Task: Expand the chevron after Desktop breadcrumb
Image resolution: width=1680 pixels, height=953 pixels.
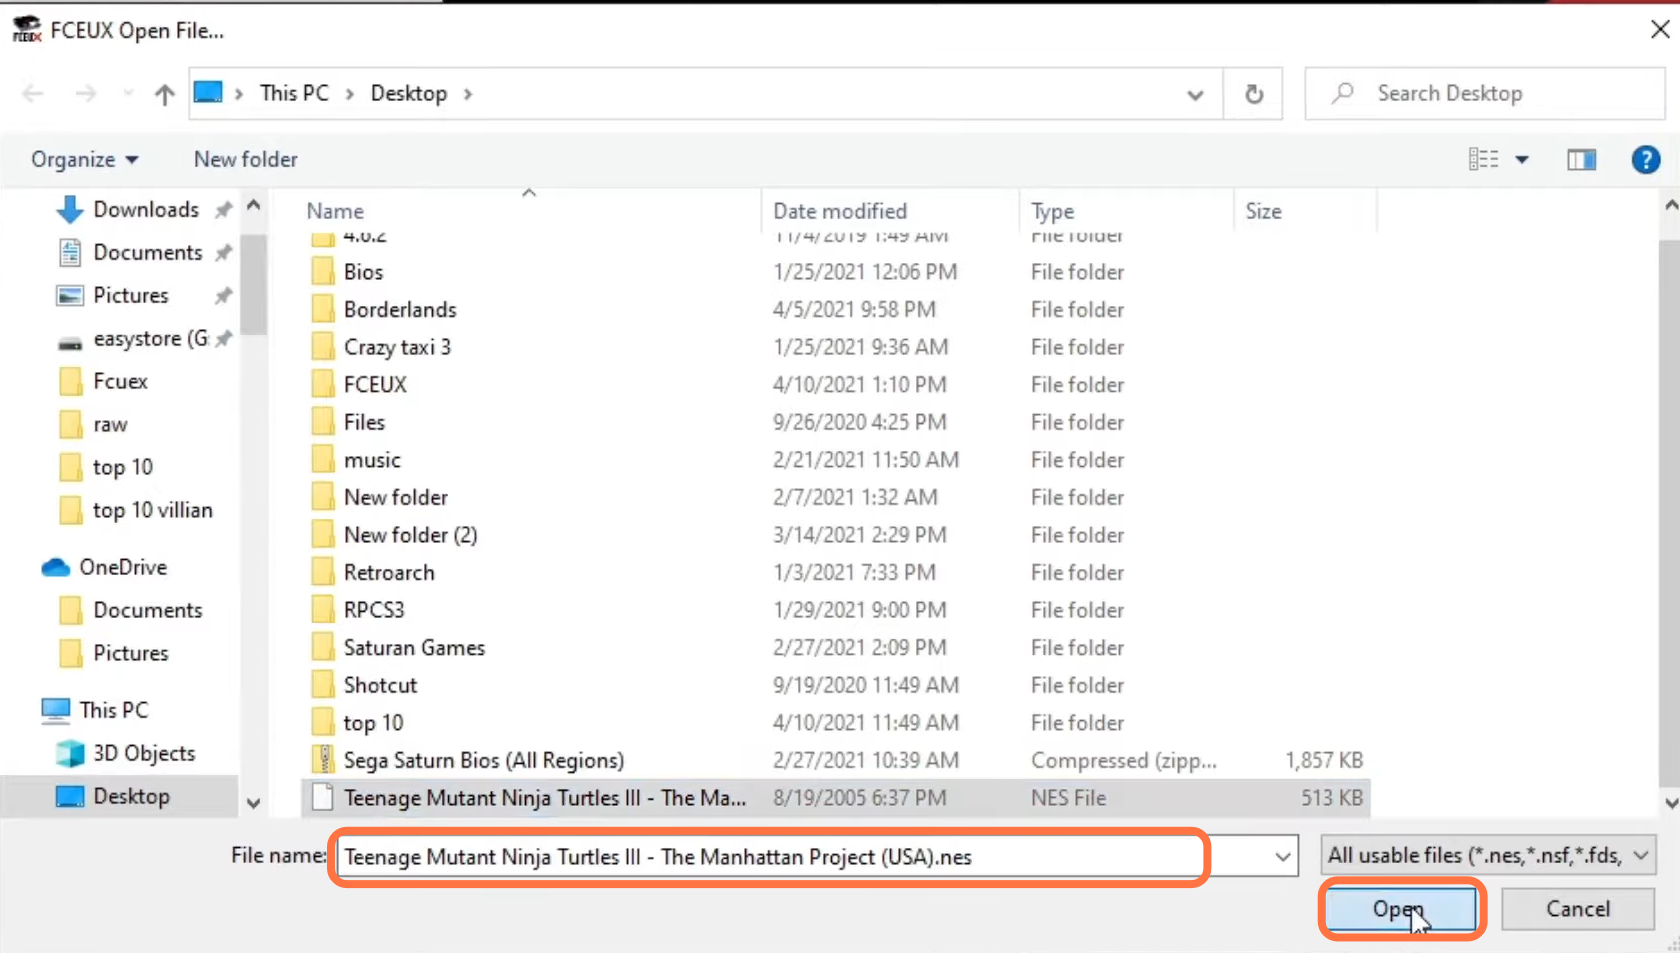Action: click(467, 94)
